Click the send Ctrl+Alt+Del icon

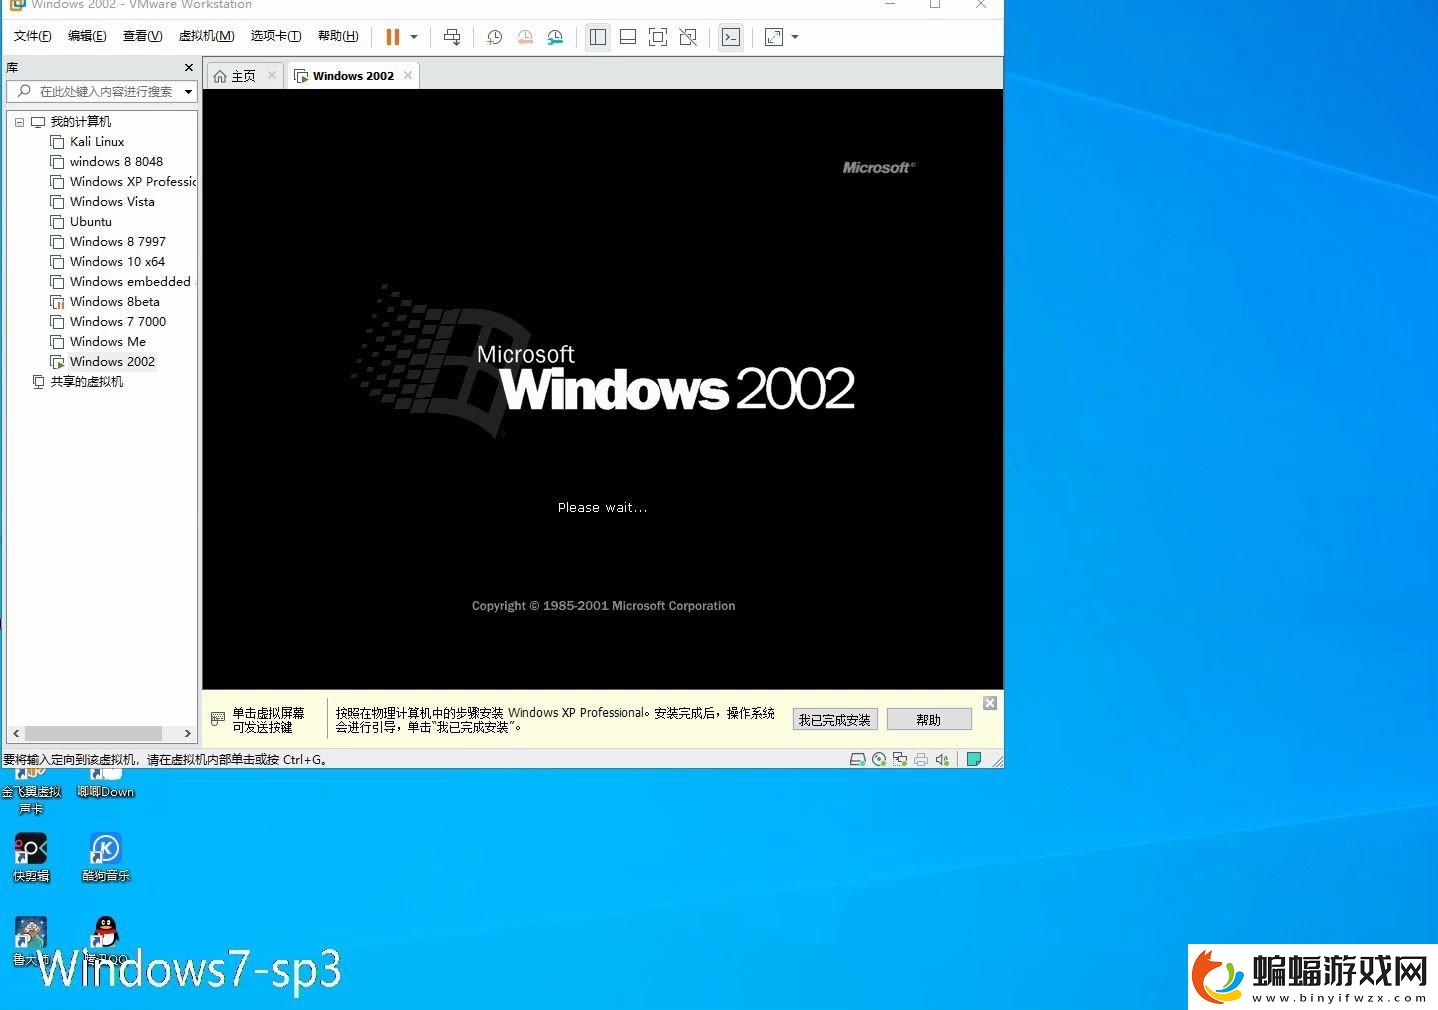pyautogui.click(x=452, y=37)
